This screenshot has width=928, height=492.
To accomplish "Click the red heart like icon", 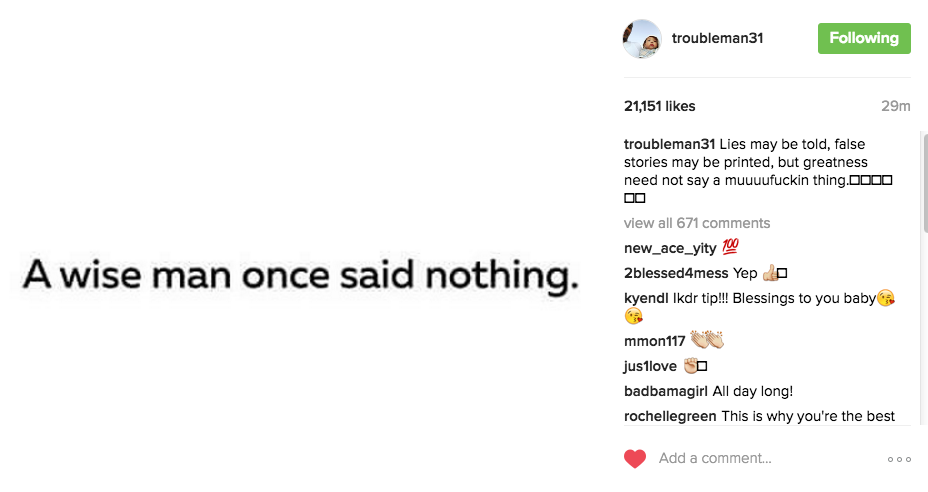I will tap(635, 459).
